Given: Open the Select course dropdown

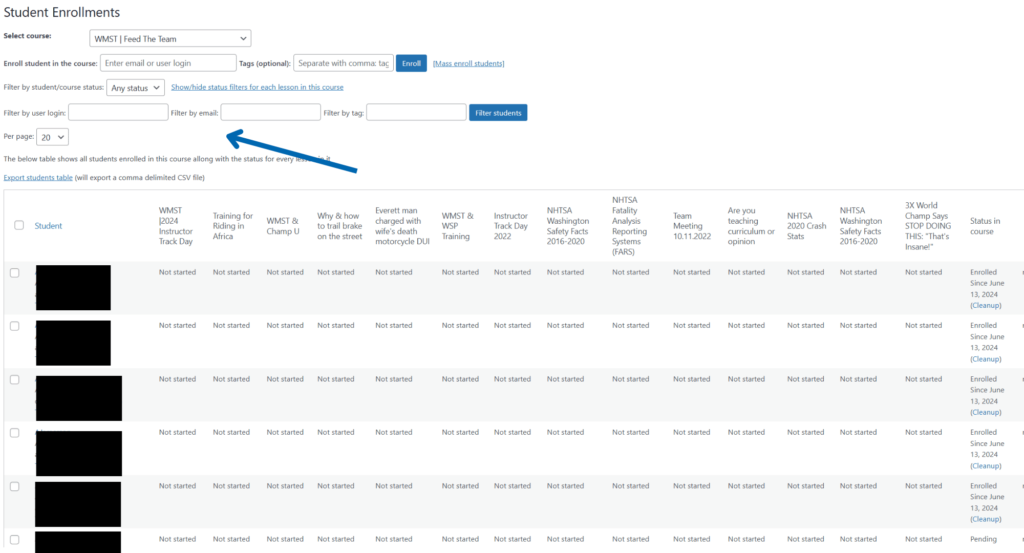Looking at the screenshot, I should tap(169, 39).
